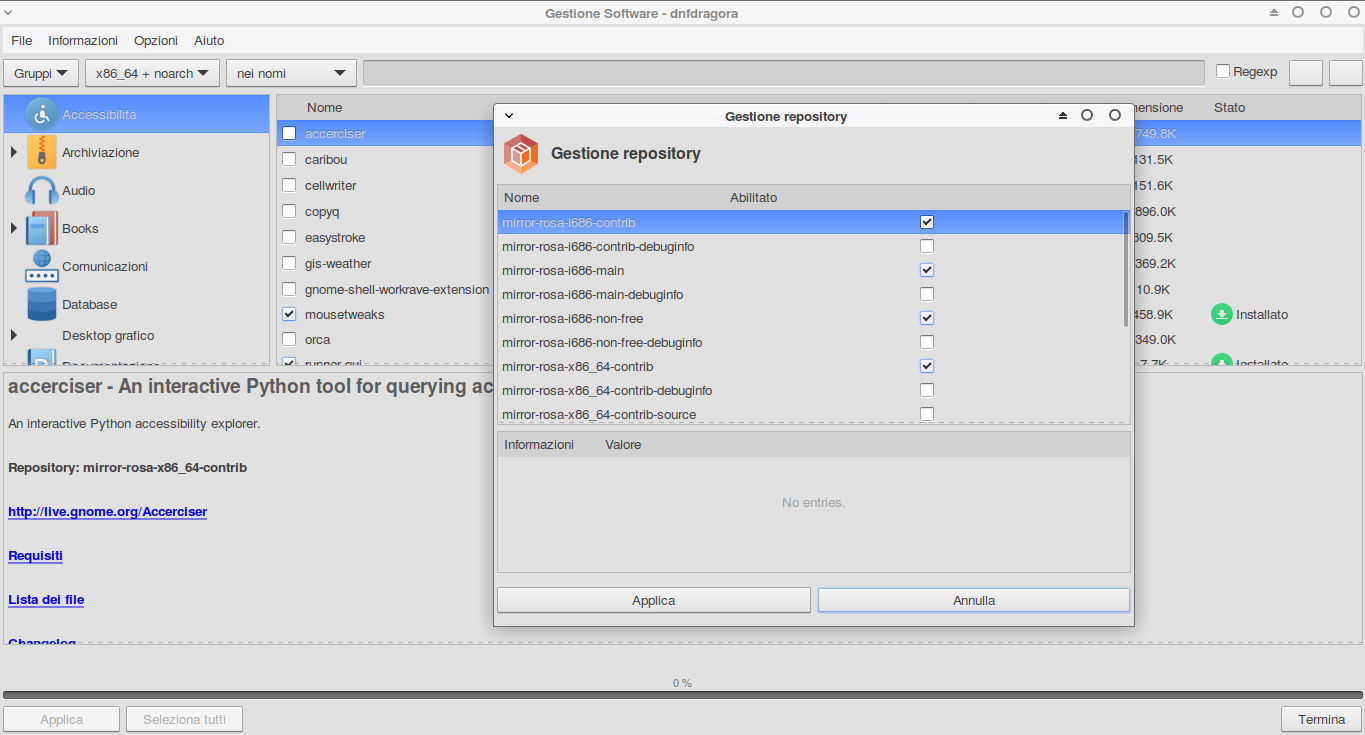Click the 0 % progress bar
The height and width of the screenshot is (735, 1365).
pos(682,694)
